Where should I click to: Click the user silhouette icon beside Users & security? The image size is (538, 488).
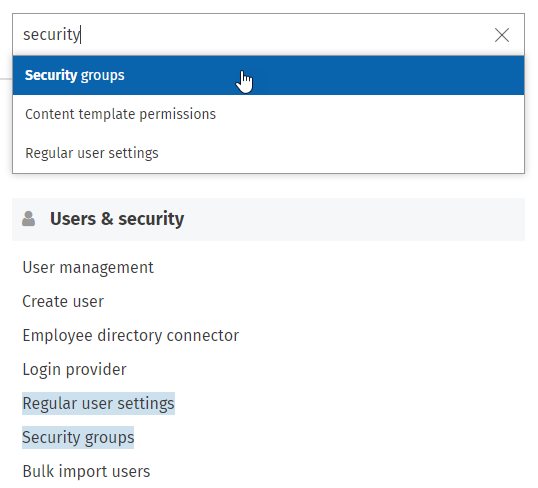28,219
